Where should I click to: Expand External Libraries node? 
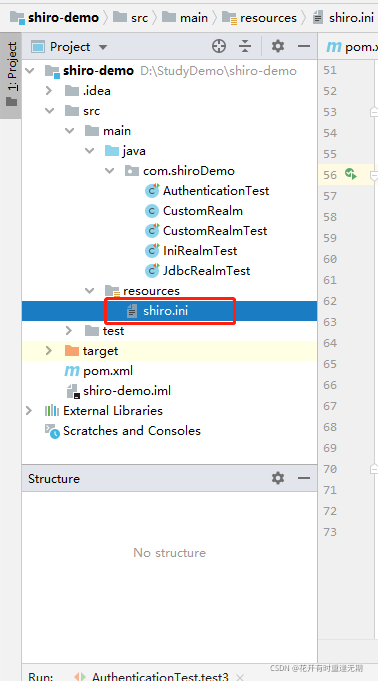(x=29, y=410)
